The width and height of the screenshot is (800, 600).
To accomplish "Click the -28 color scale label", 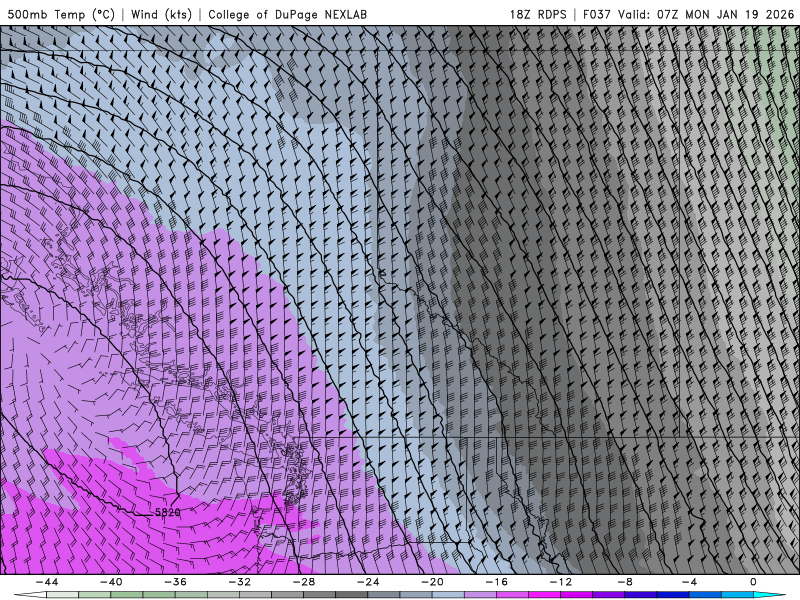I will [x=304, y=582].
